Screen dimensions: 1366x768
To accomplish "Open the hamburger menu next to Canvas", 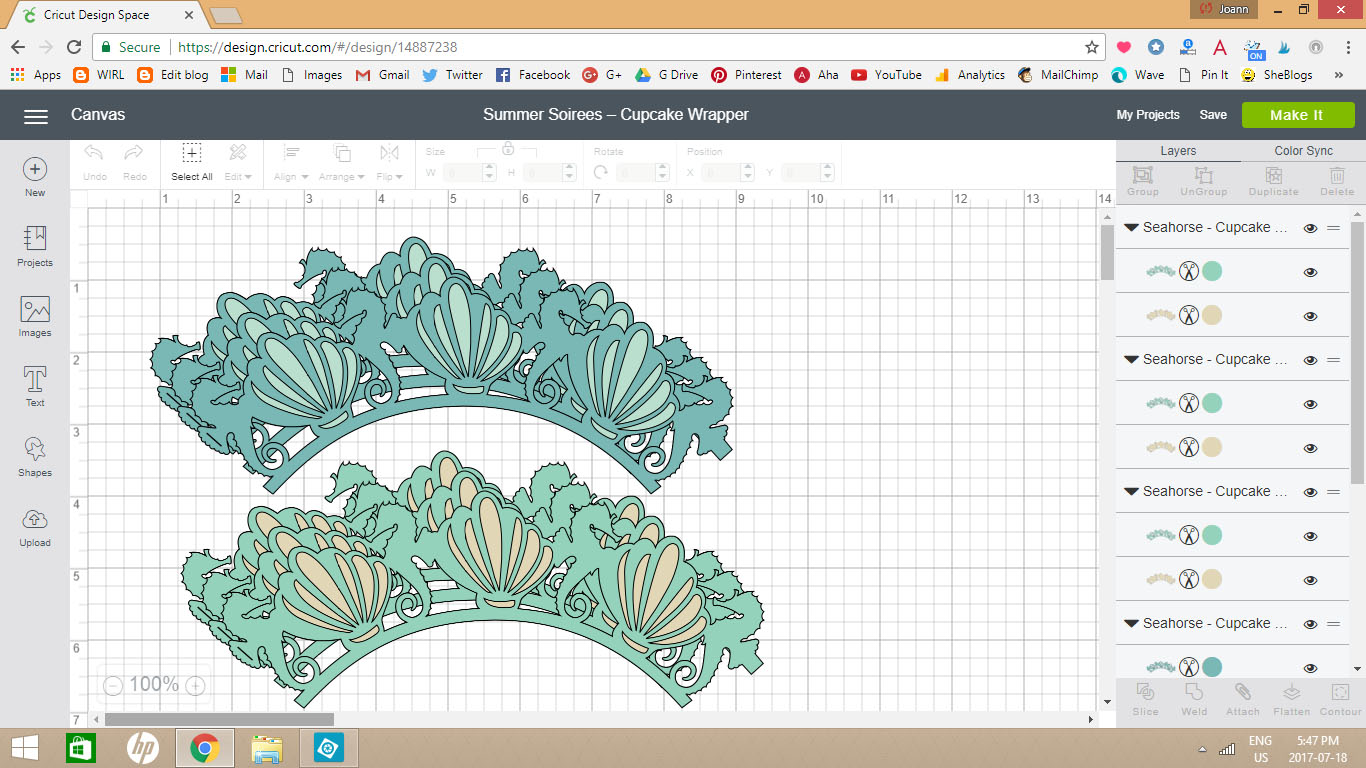I will pyautogui.click(x=36, y=116).
